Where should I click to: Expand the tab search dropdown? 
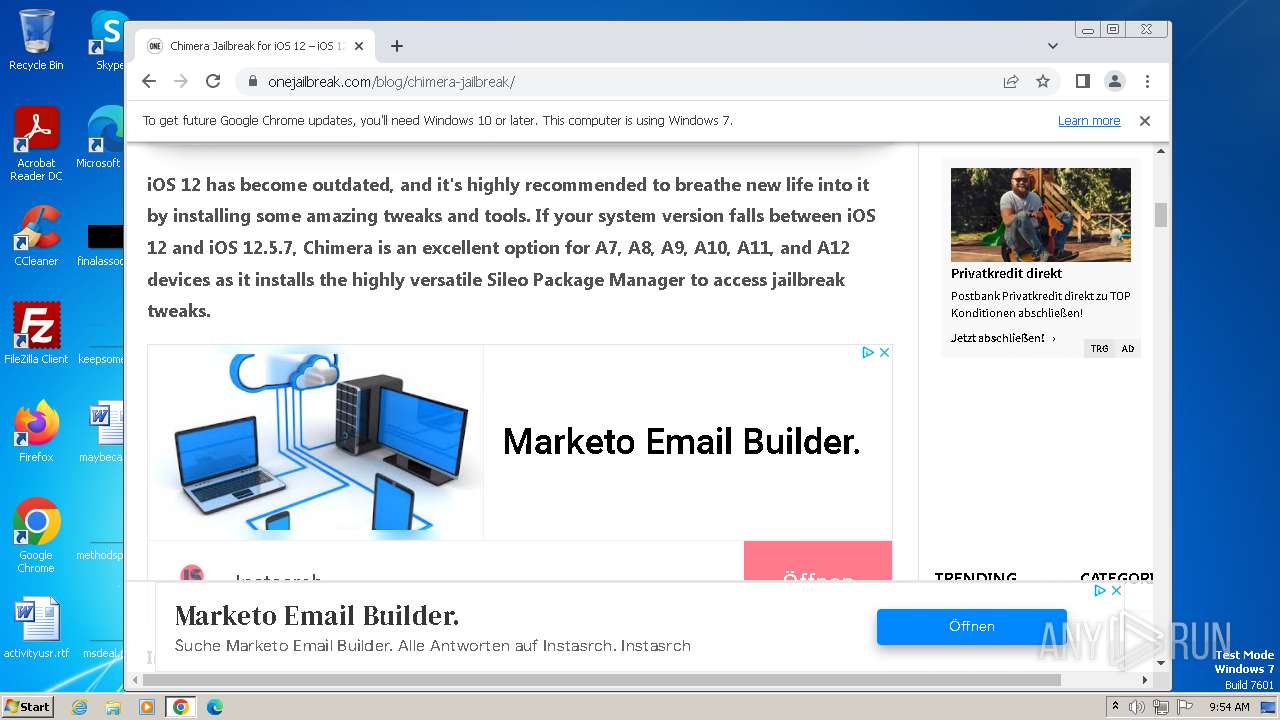(x=1053, y=46)
